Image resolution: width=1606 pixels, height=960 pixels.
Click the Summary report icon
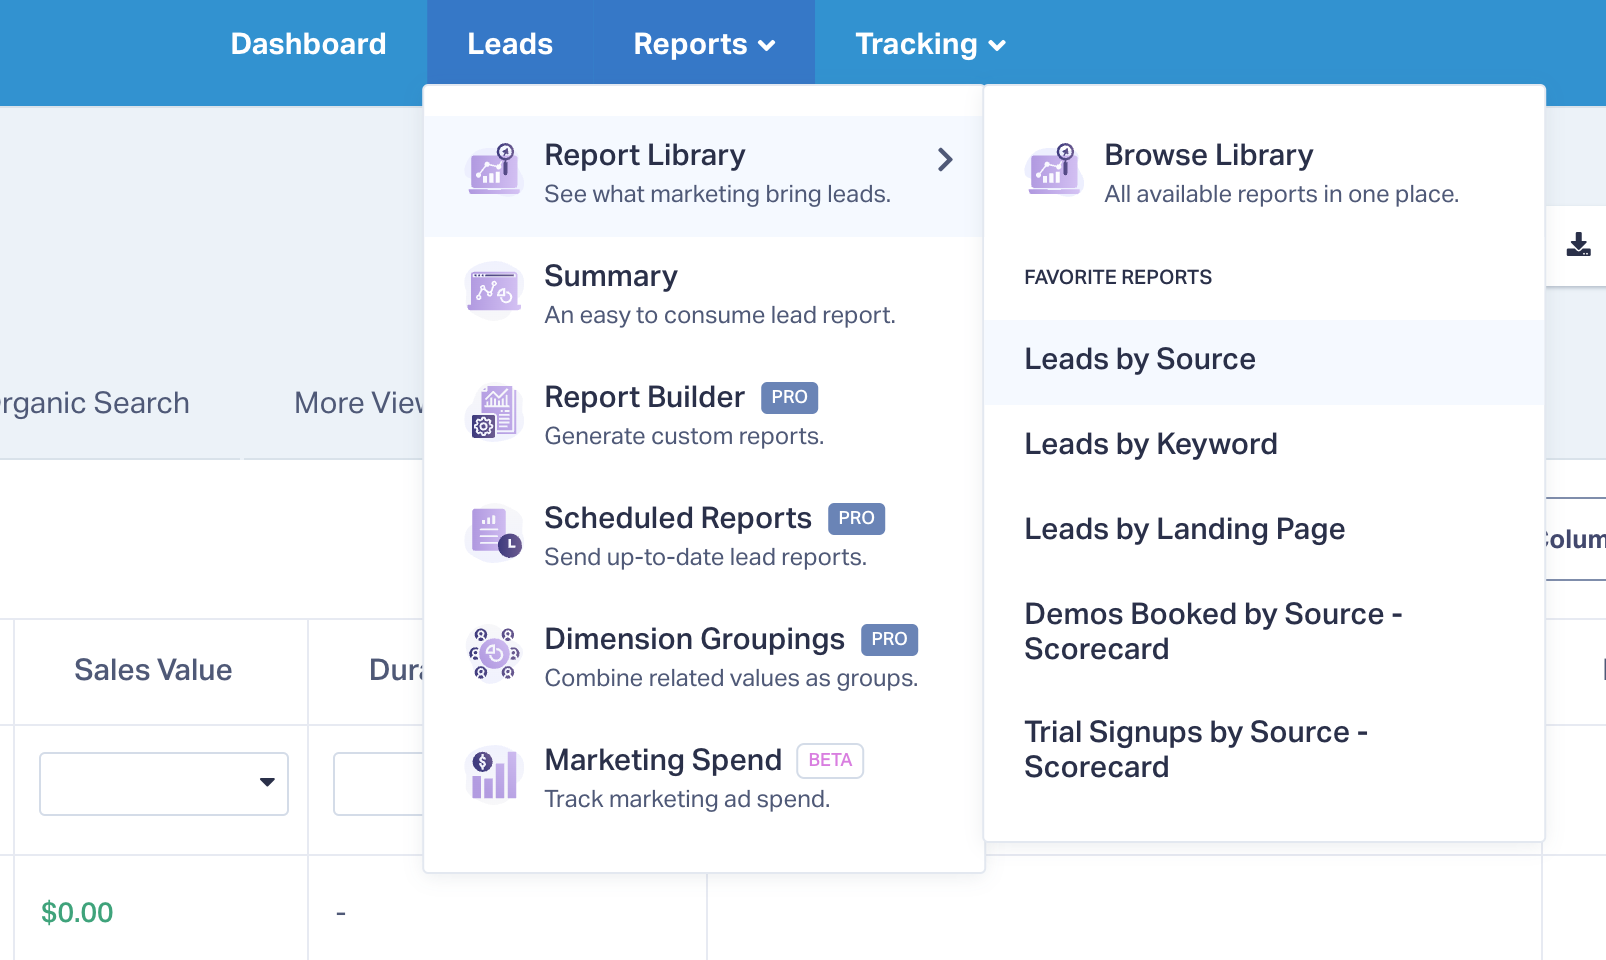(494, 290)
